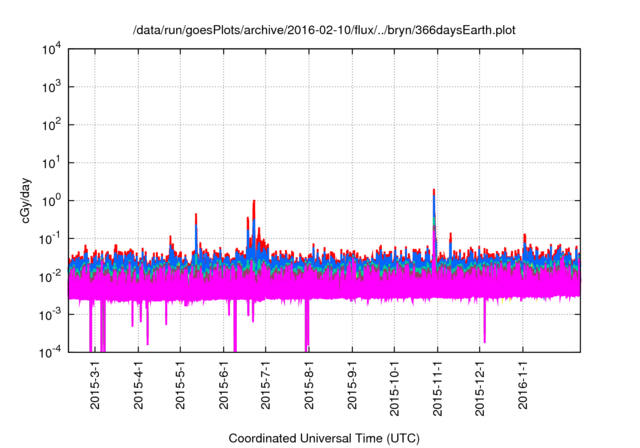The width and height of the screenshot is (640, 448).
Task: Click the tallest red spike near 2015-11-1
Action: point(433,192)
